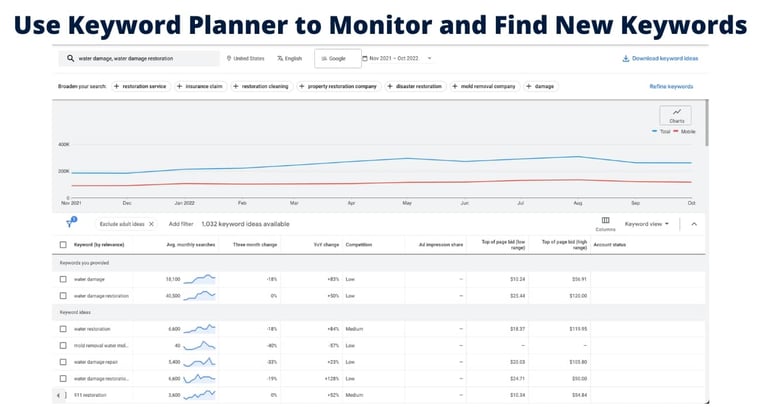Sort by YoY change column
The width and height of the screenshot is (761, 409).
326,245
